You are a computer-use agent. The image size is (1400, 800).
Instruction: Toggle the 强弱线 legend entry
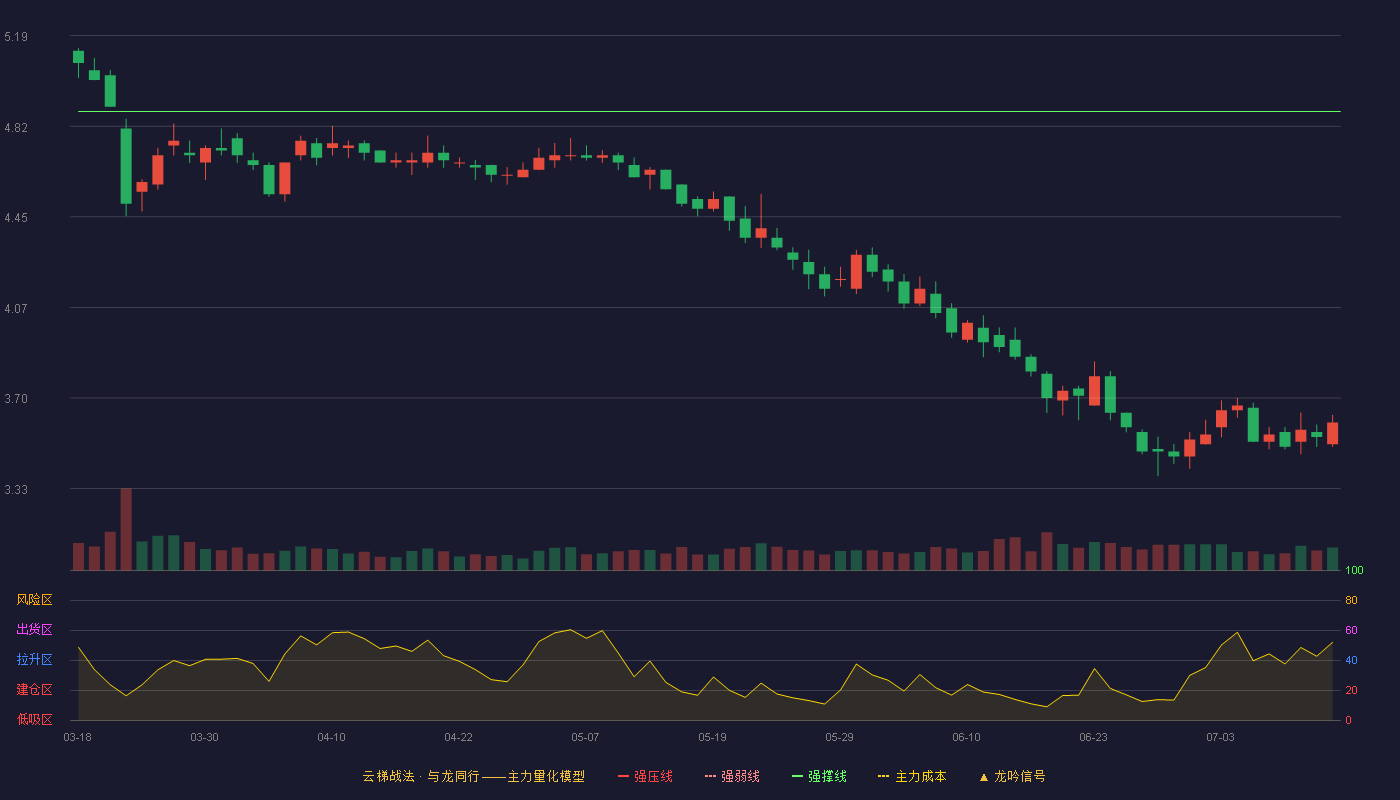pos(732,776)
